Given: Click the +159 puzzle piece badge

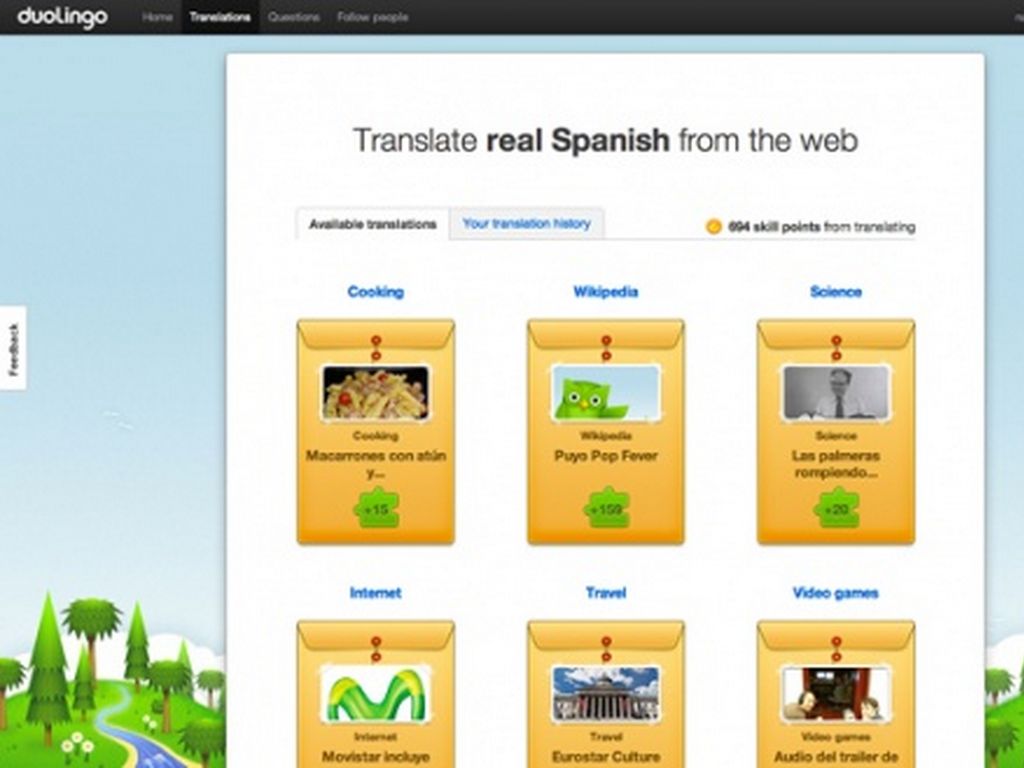Looking at the screenshot, I should [x=606, y=509].
